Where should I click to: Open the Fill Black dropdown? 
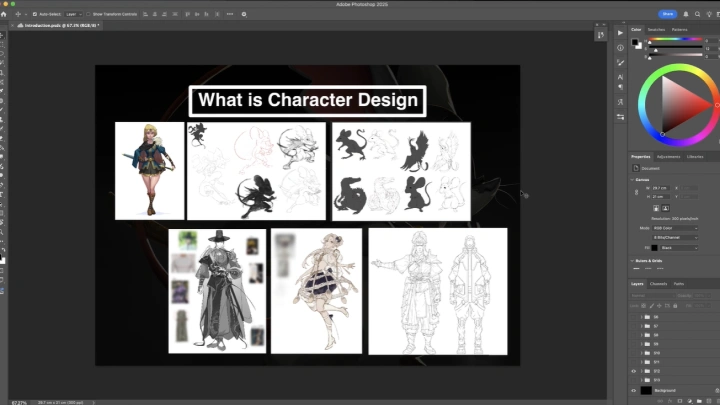(679, 248)
